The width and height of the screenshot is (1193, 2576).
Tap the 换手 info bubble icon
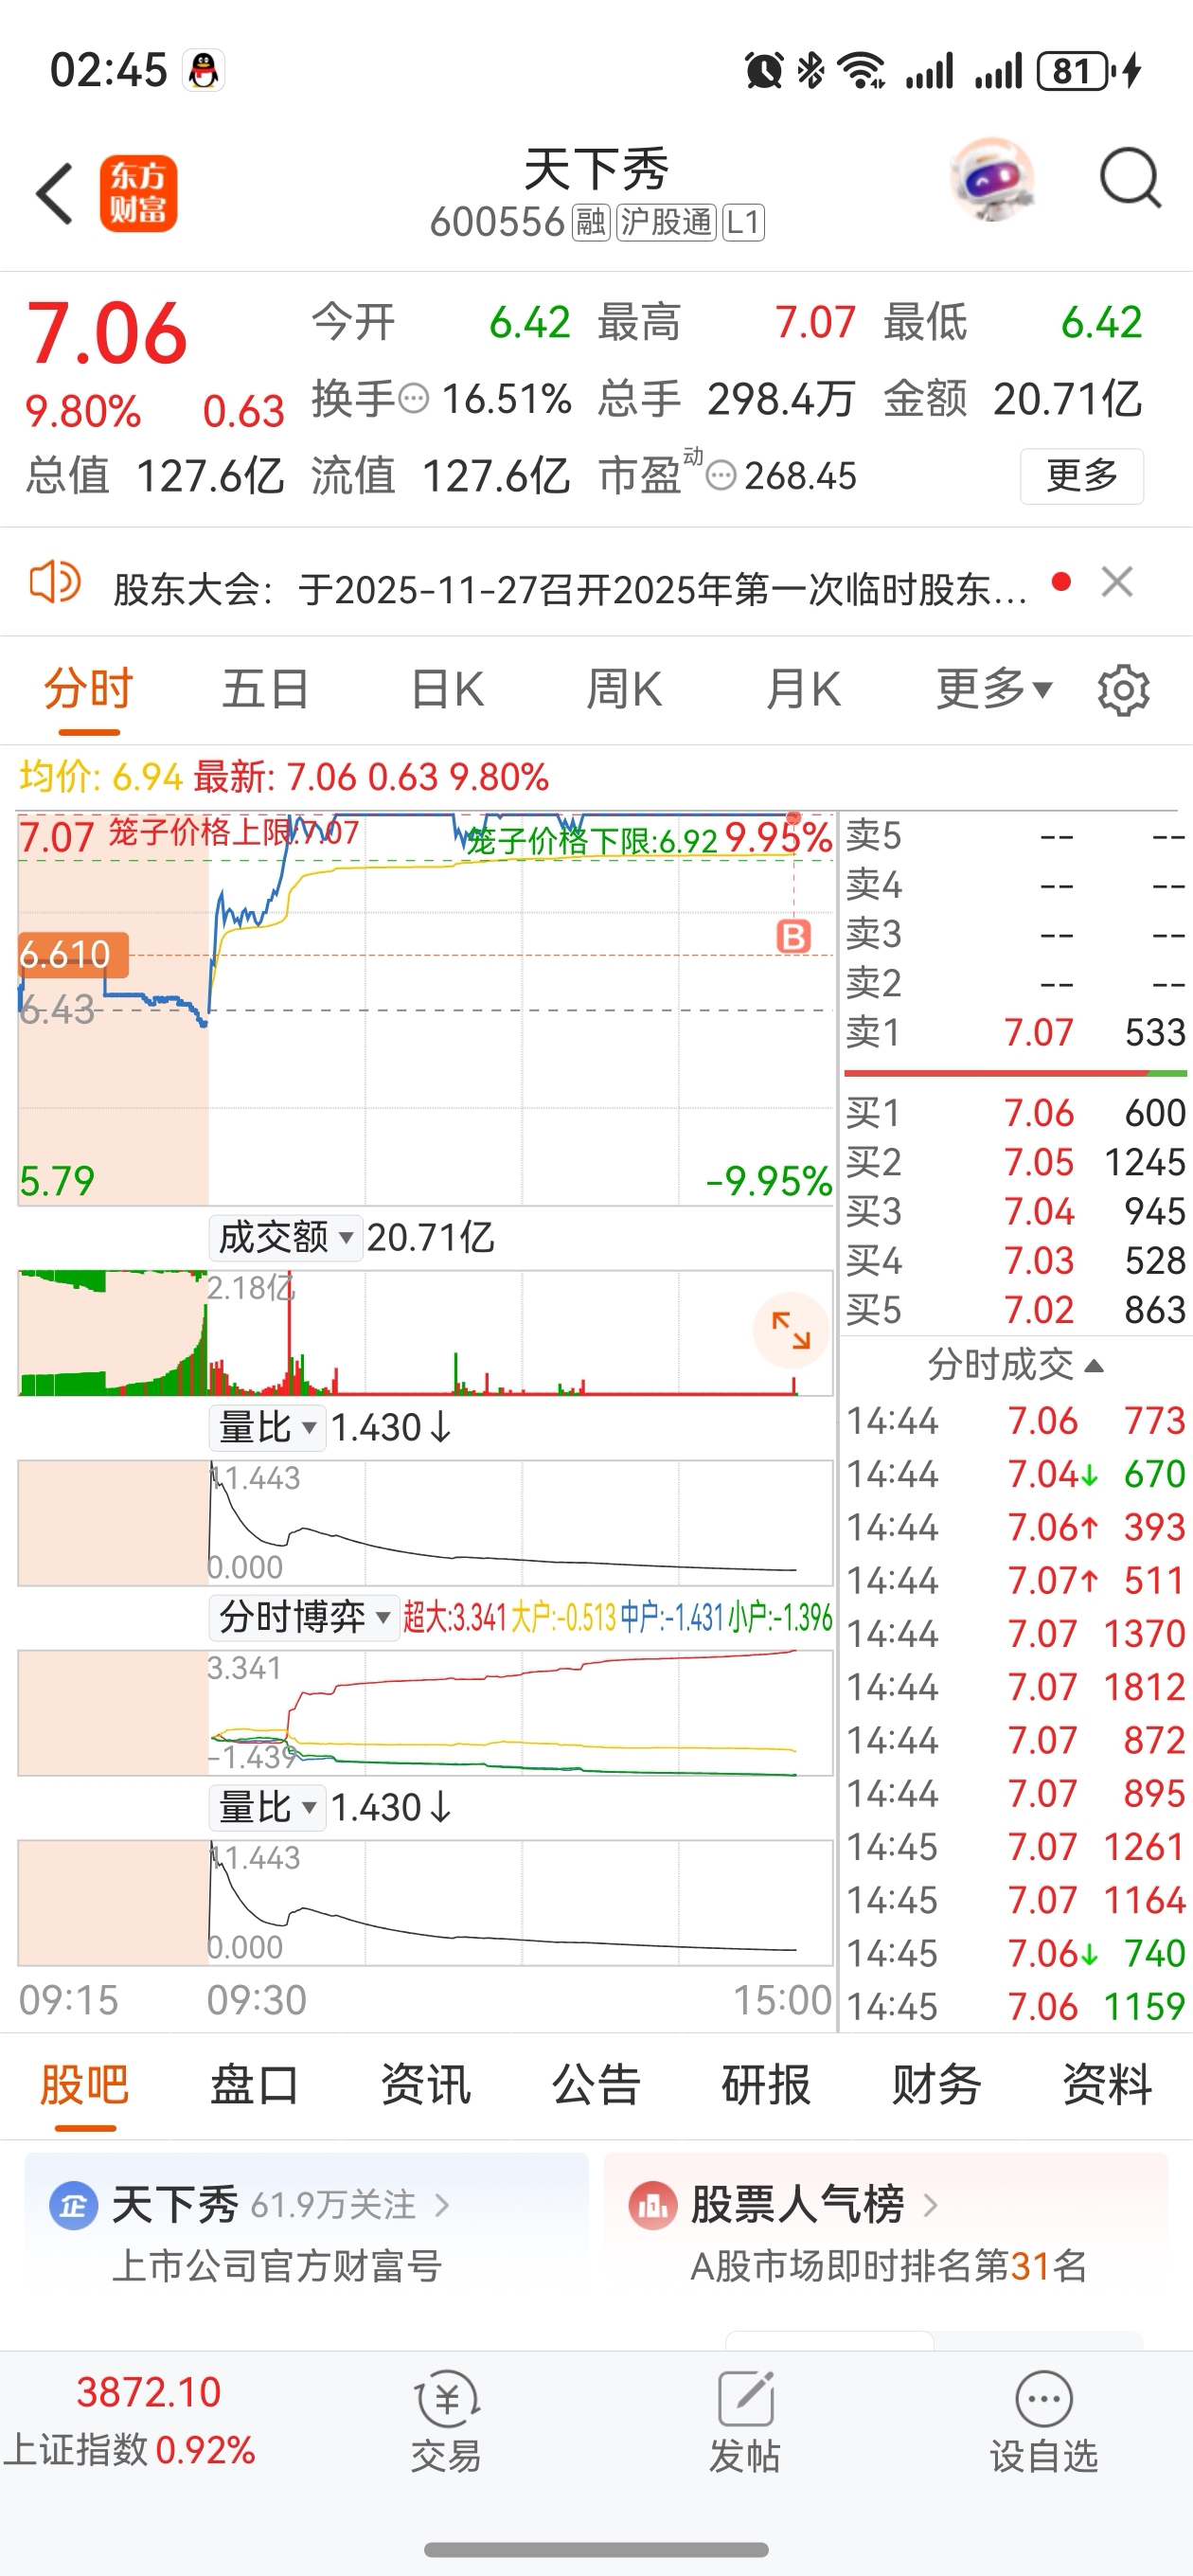coord(413,400)
